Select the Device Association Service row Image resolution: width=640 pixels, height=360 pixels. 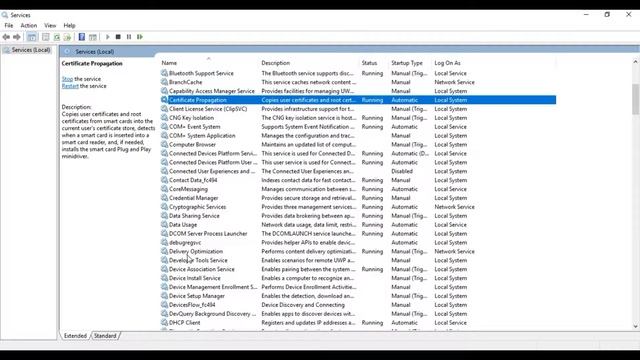click(358, 269)
